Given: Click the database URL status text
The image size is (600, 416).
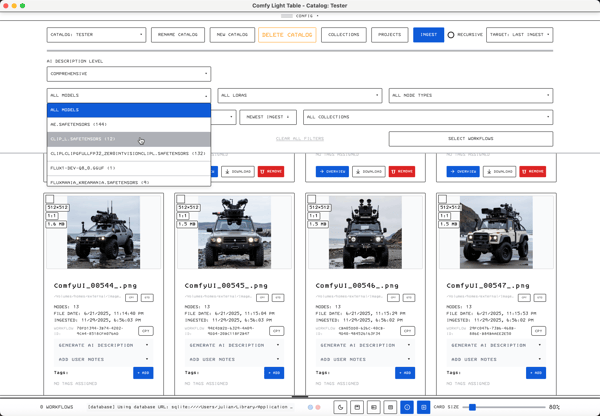Looking at the screenshot, I should (188, 407).
